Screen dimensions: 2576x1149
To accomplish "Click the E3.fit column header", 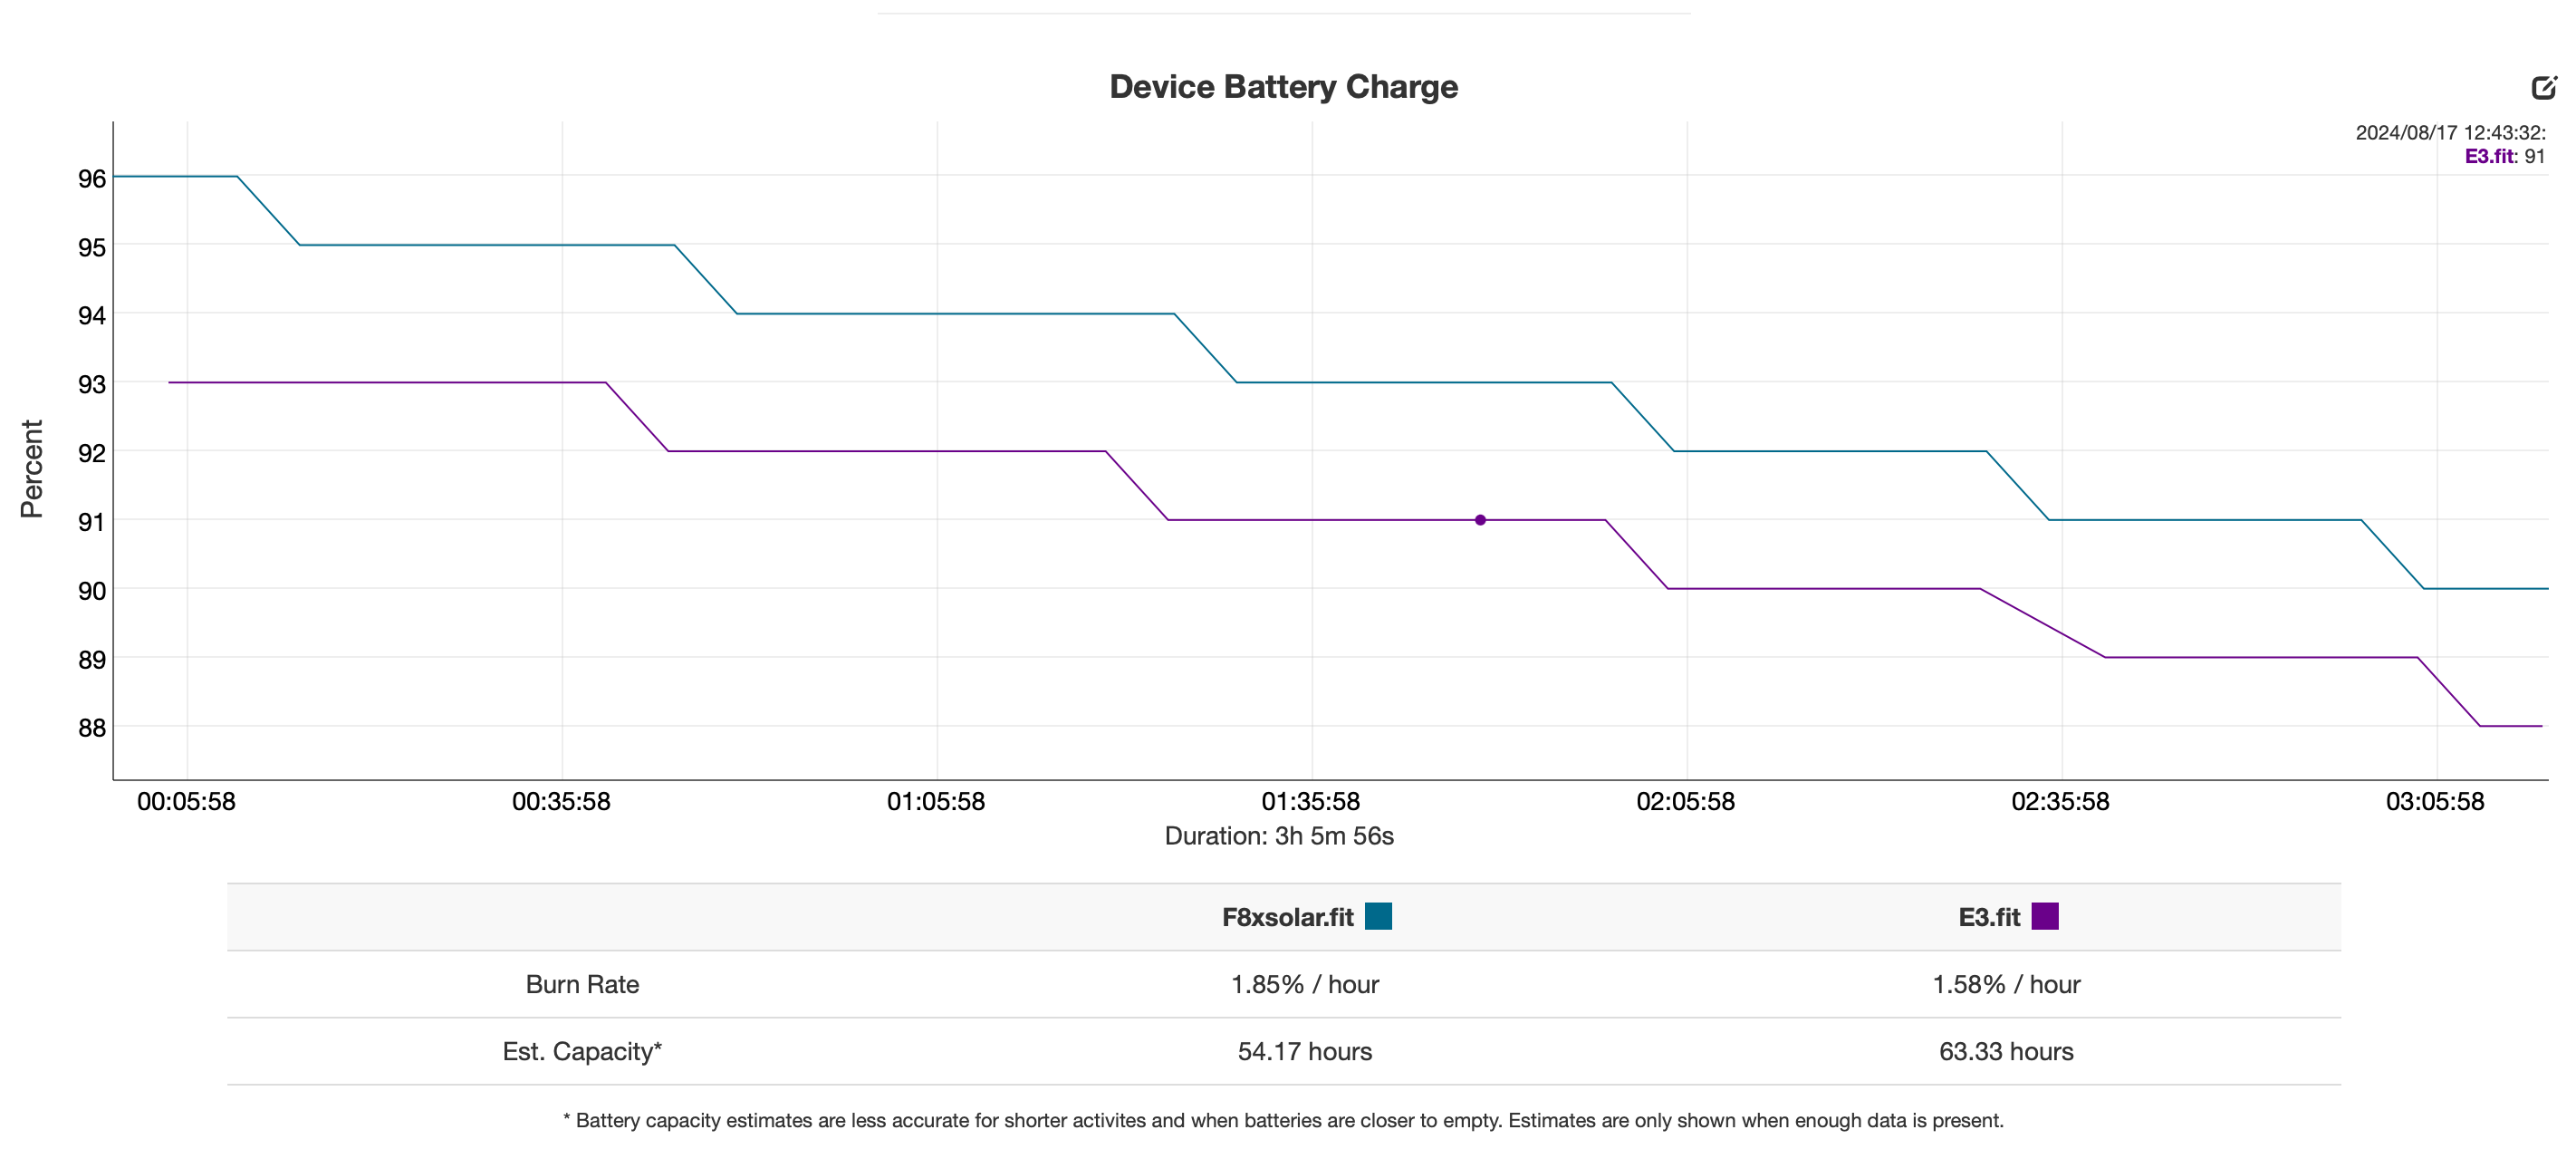I will click(1988, 917).
